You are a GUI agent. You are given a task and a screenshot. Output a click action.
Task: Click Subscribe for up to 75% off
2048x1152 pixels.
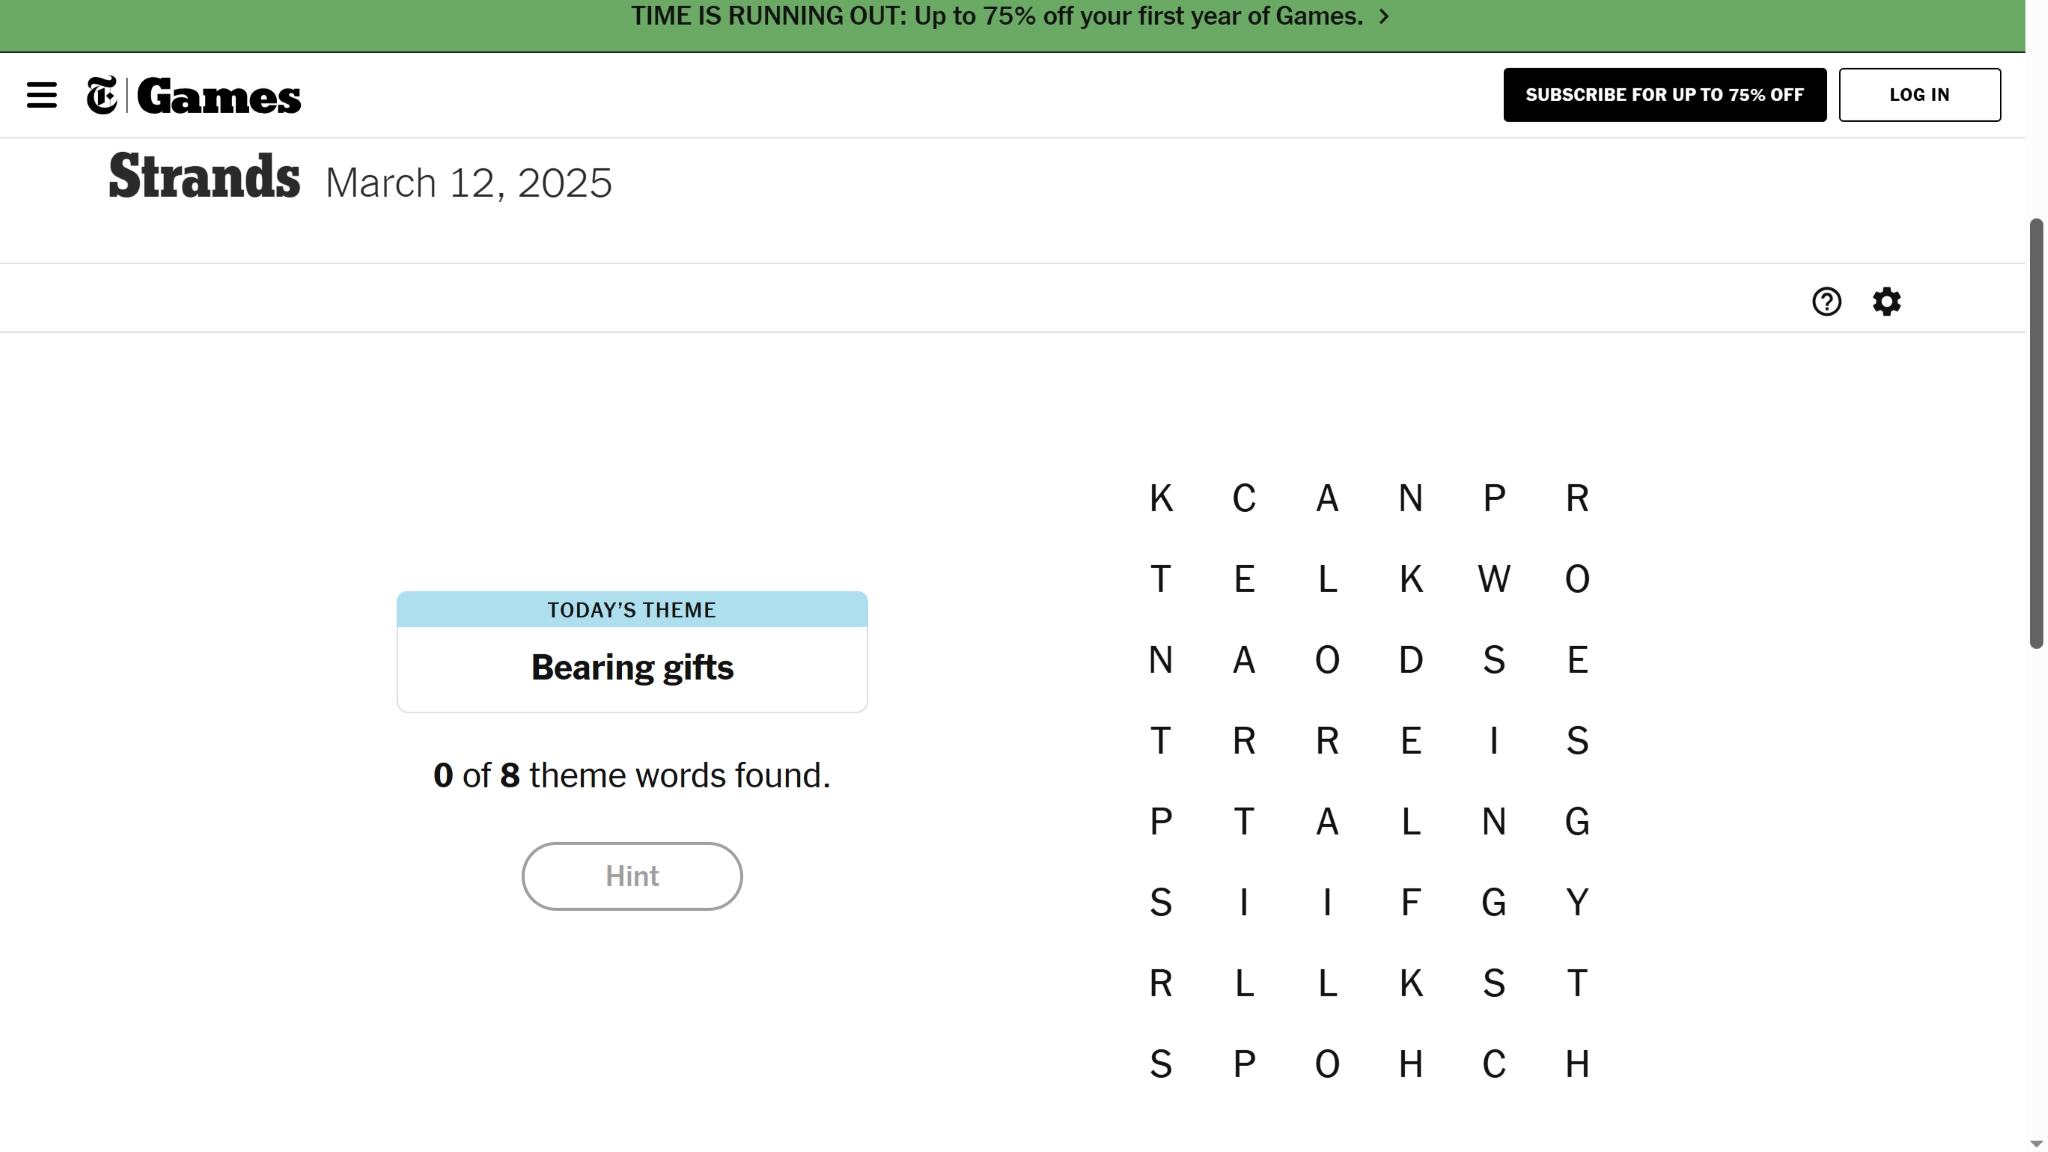tap(1664, 95)
